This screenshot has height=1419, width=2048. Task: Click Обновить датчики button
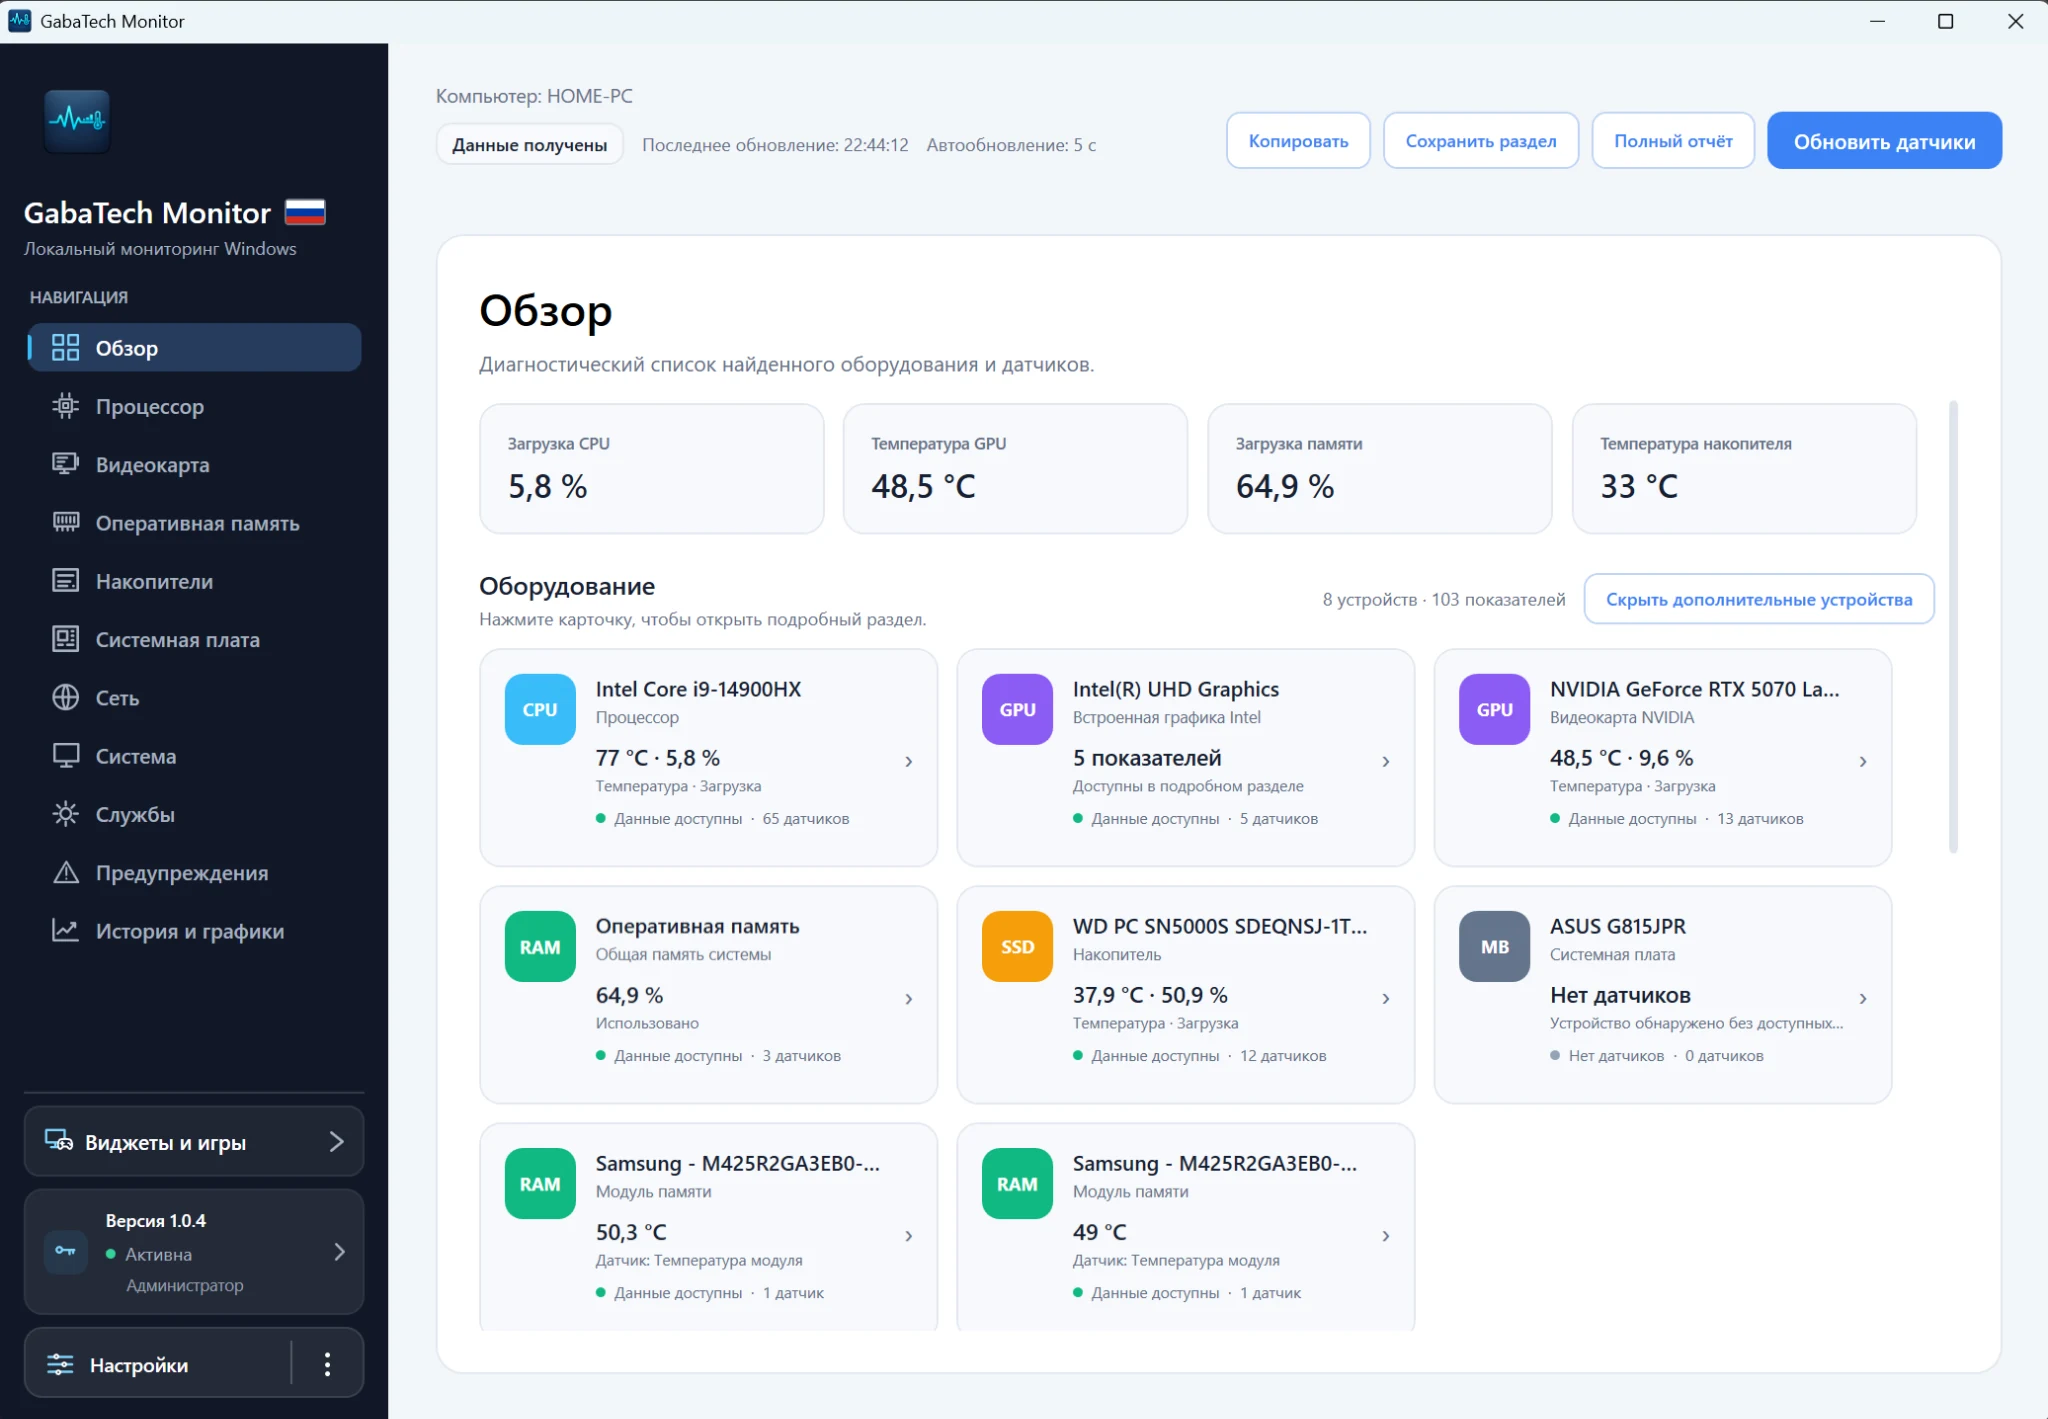1884,141
